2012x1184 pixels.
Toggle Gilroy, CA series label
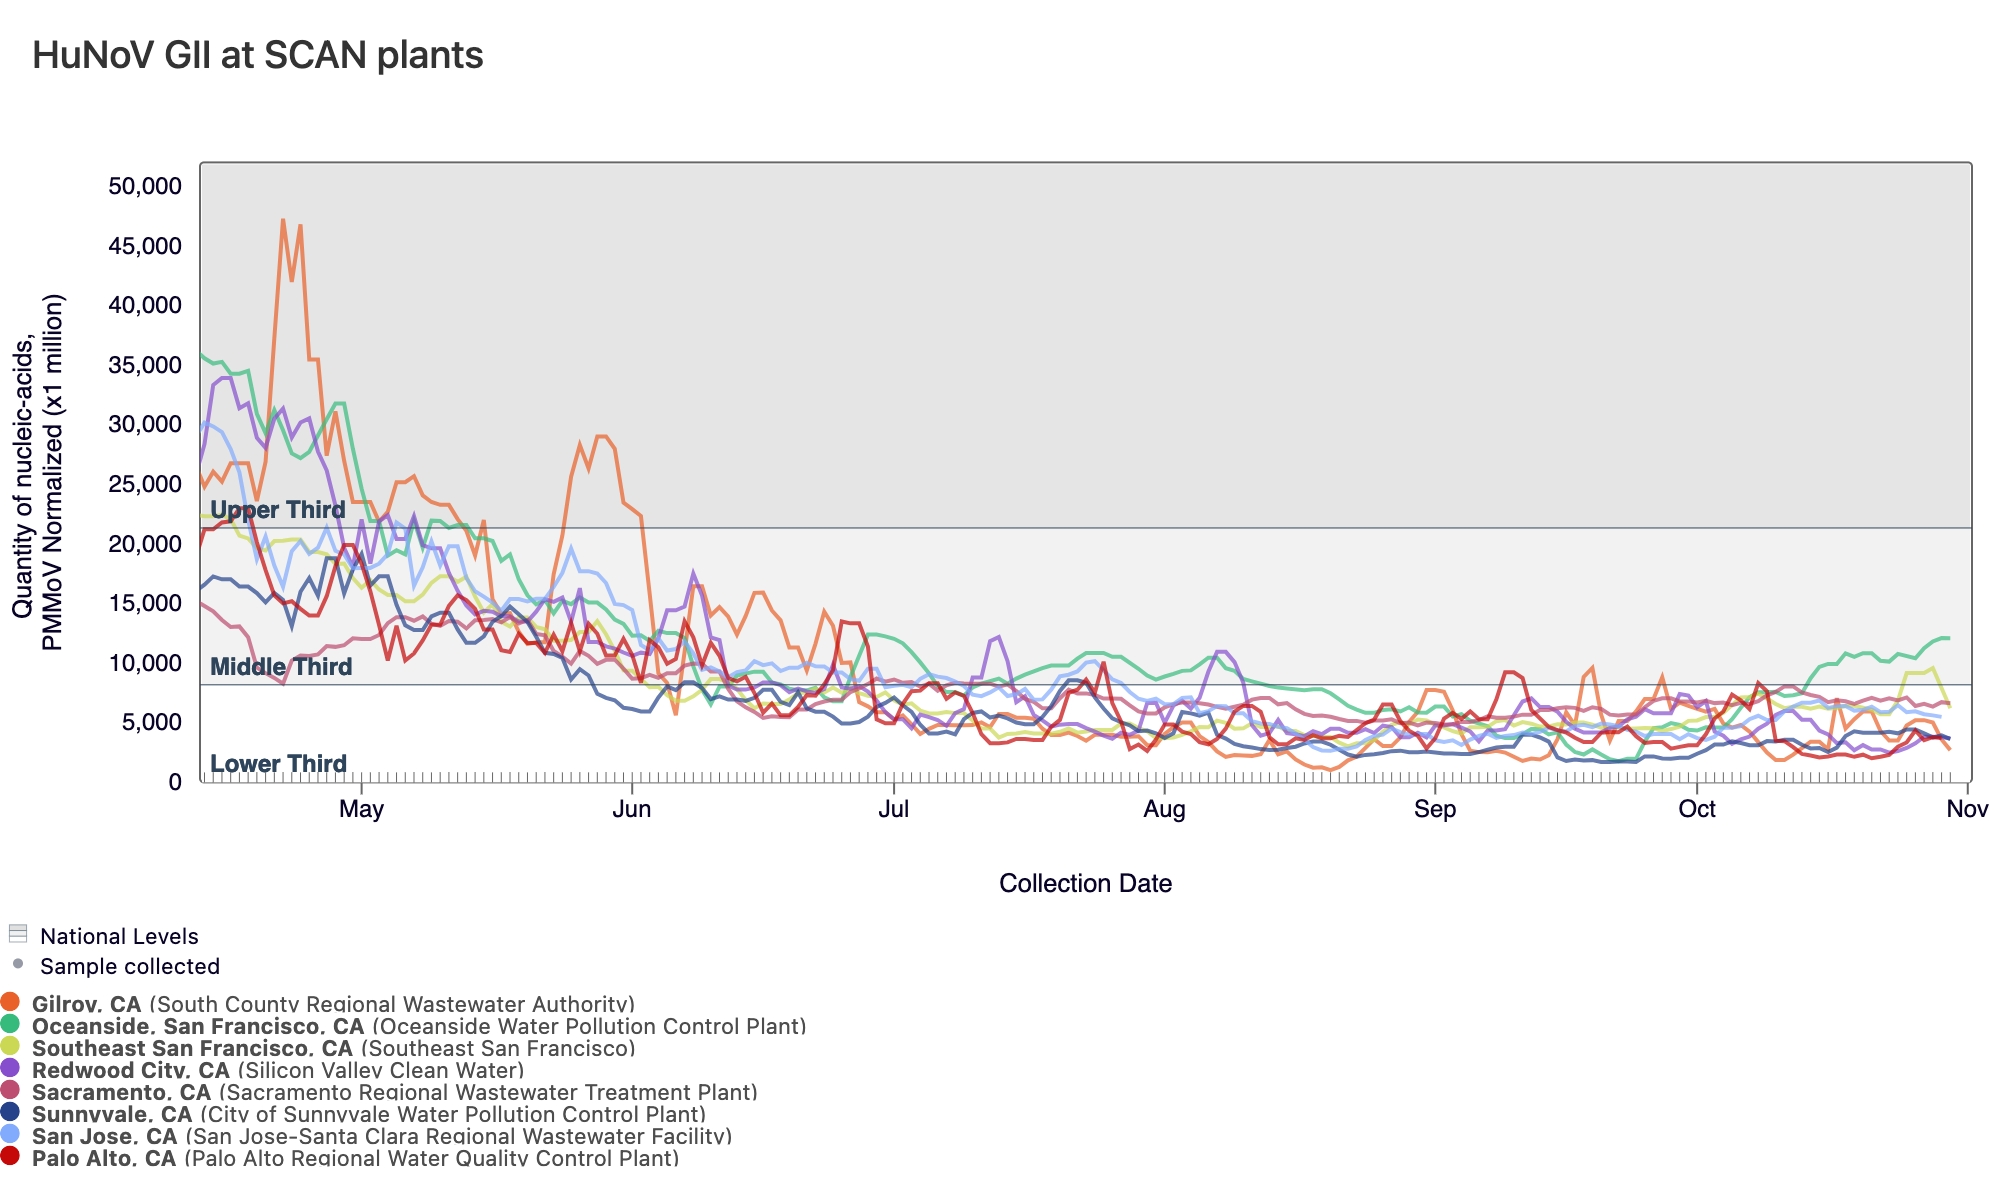click(x=86, y=1004)
